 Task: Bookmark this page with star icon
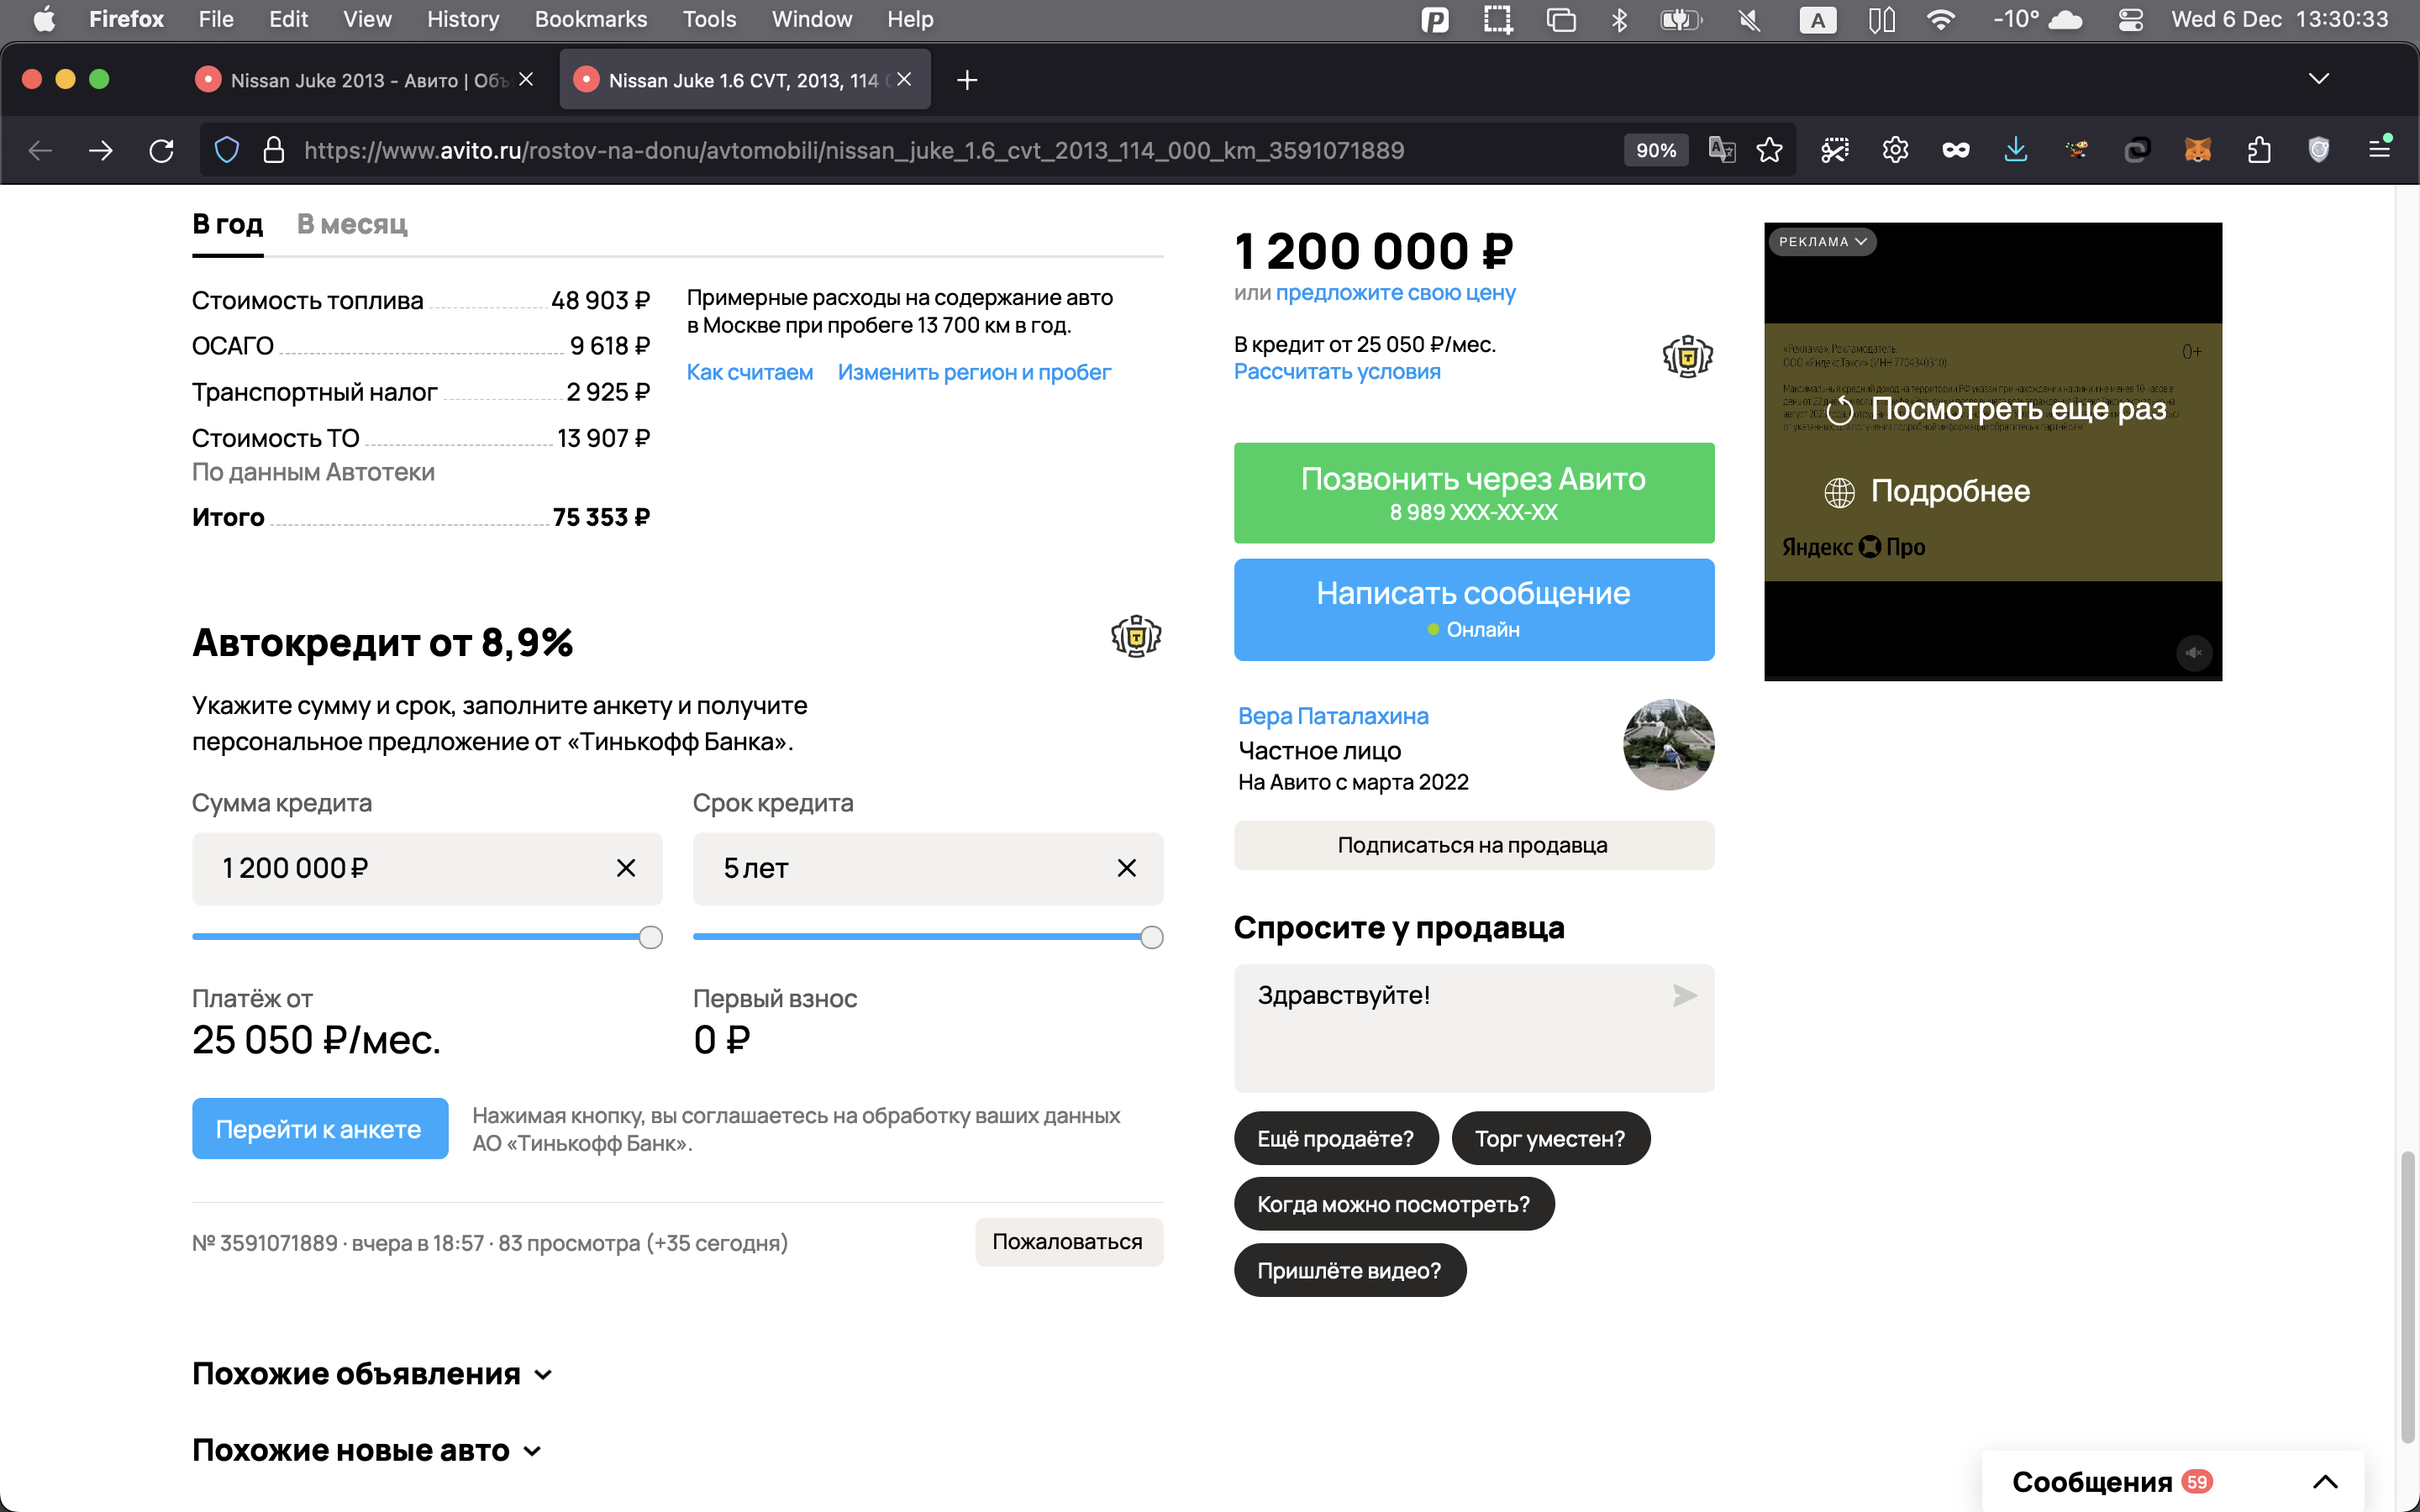click(1769, 150)
